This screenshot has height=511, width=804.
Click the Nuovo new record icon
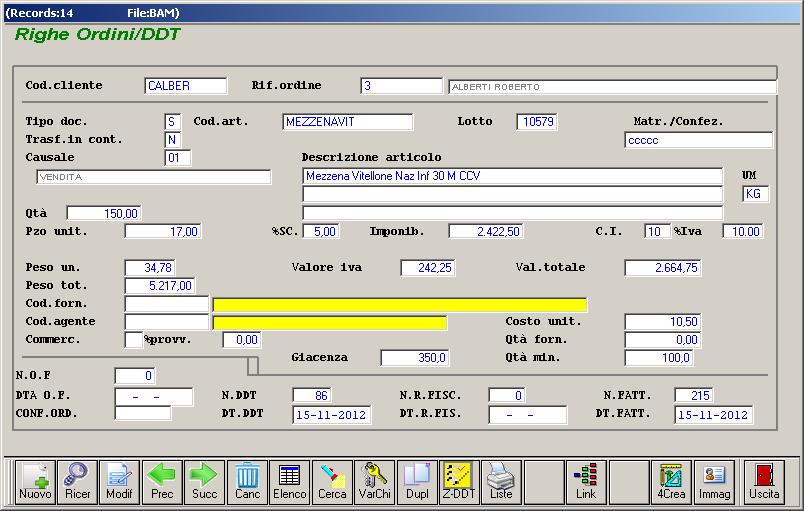(x=35, y=482)
